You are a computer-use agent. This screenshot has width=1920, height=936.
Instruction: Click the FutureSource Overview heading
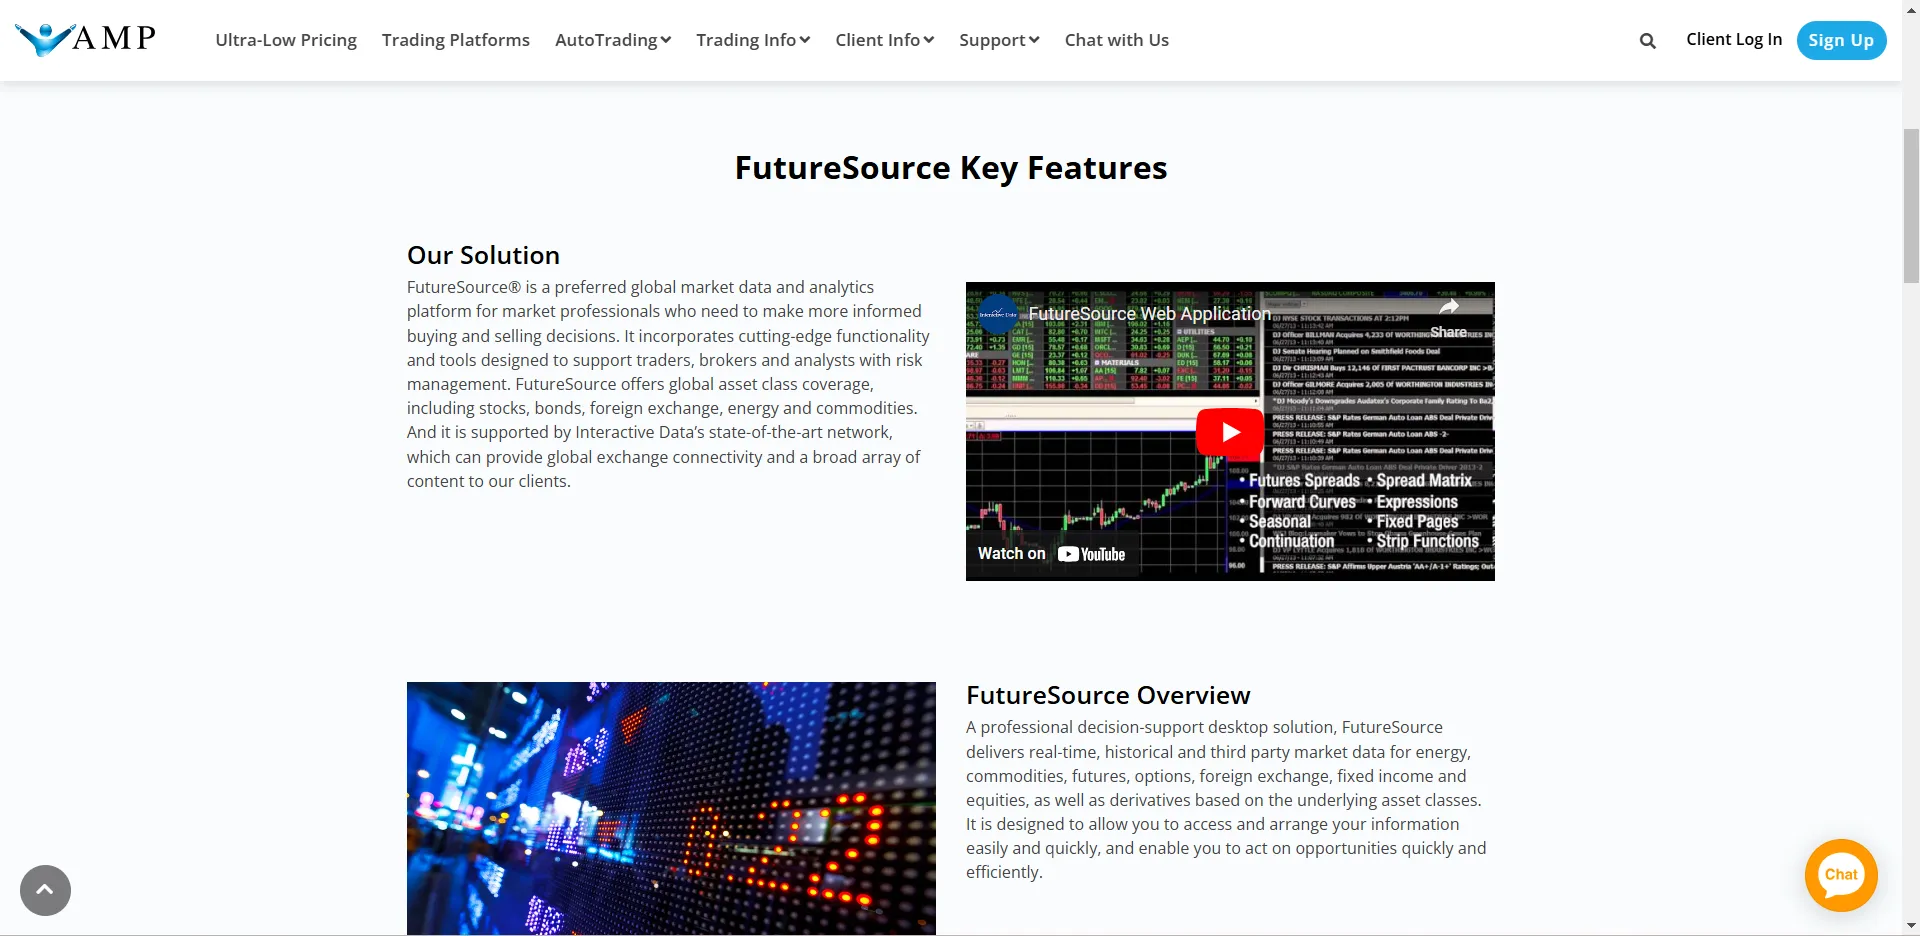click(x=1108, y=695)
